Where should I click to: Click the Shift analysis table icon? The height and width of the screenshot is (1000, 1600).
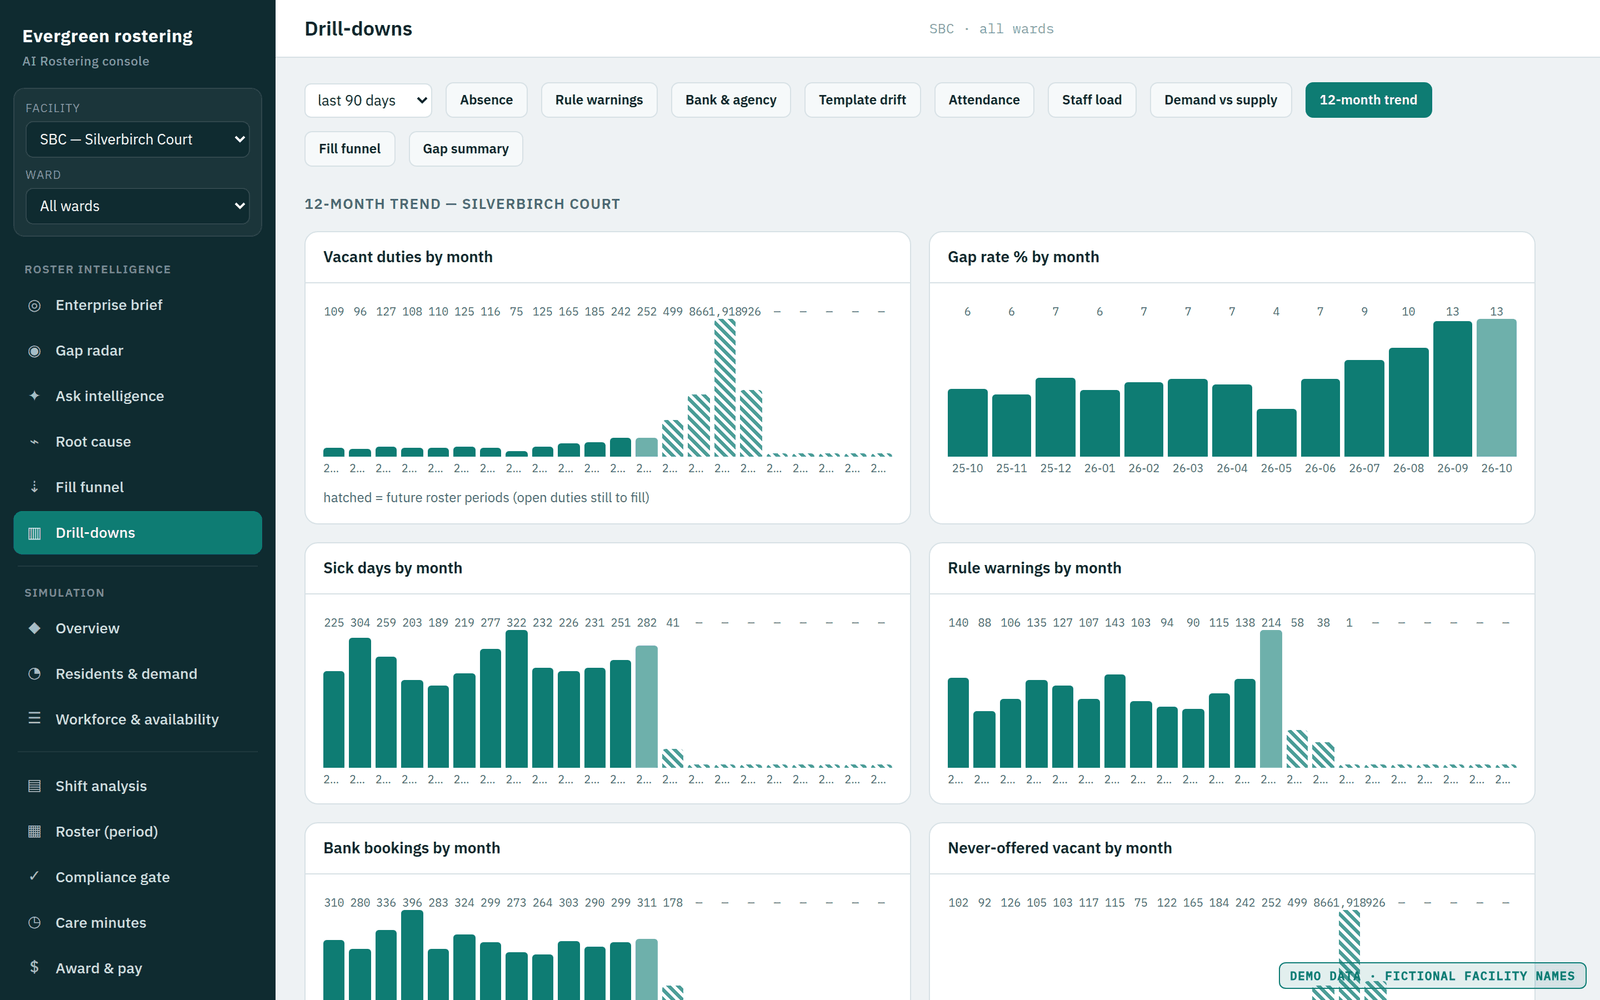[34, 786]
